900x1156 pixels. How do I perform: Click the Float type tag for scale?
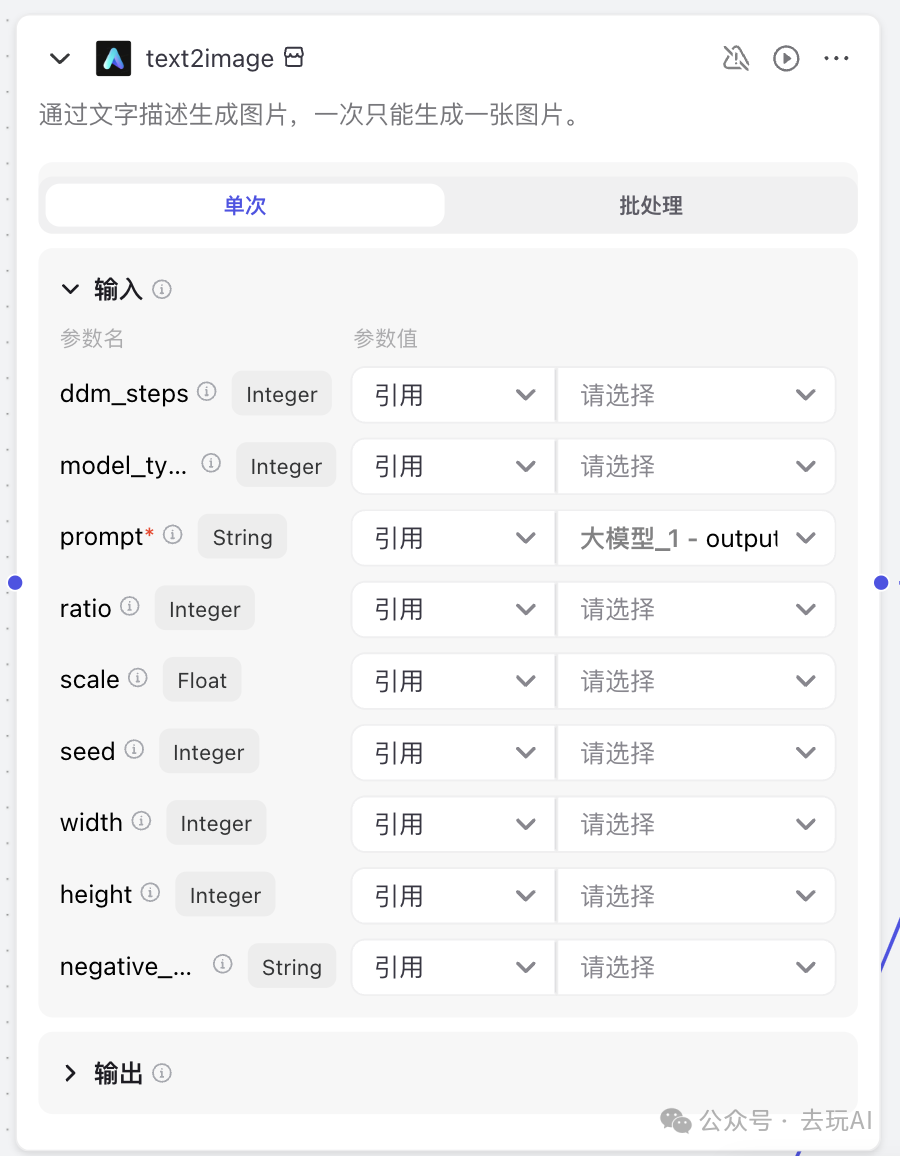(x=202, y=680)
